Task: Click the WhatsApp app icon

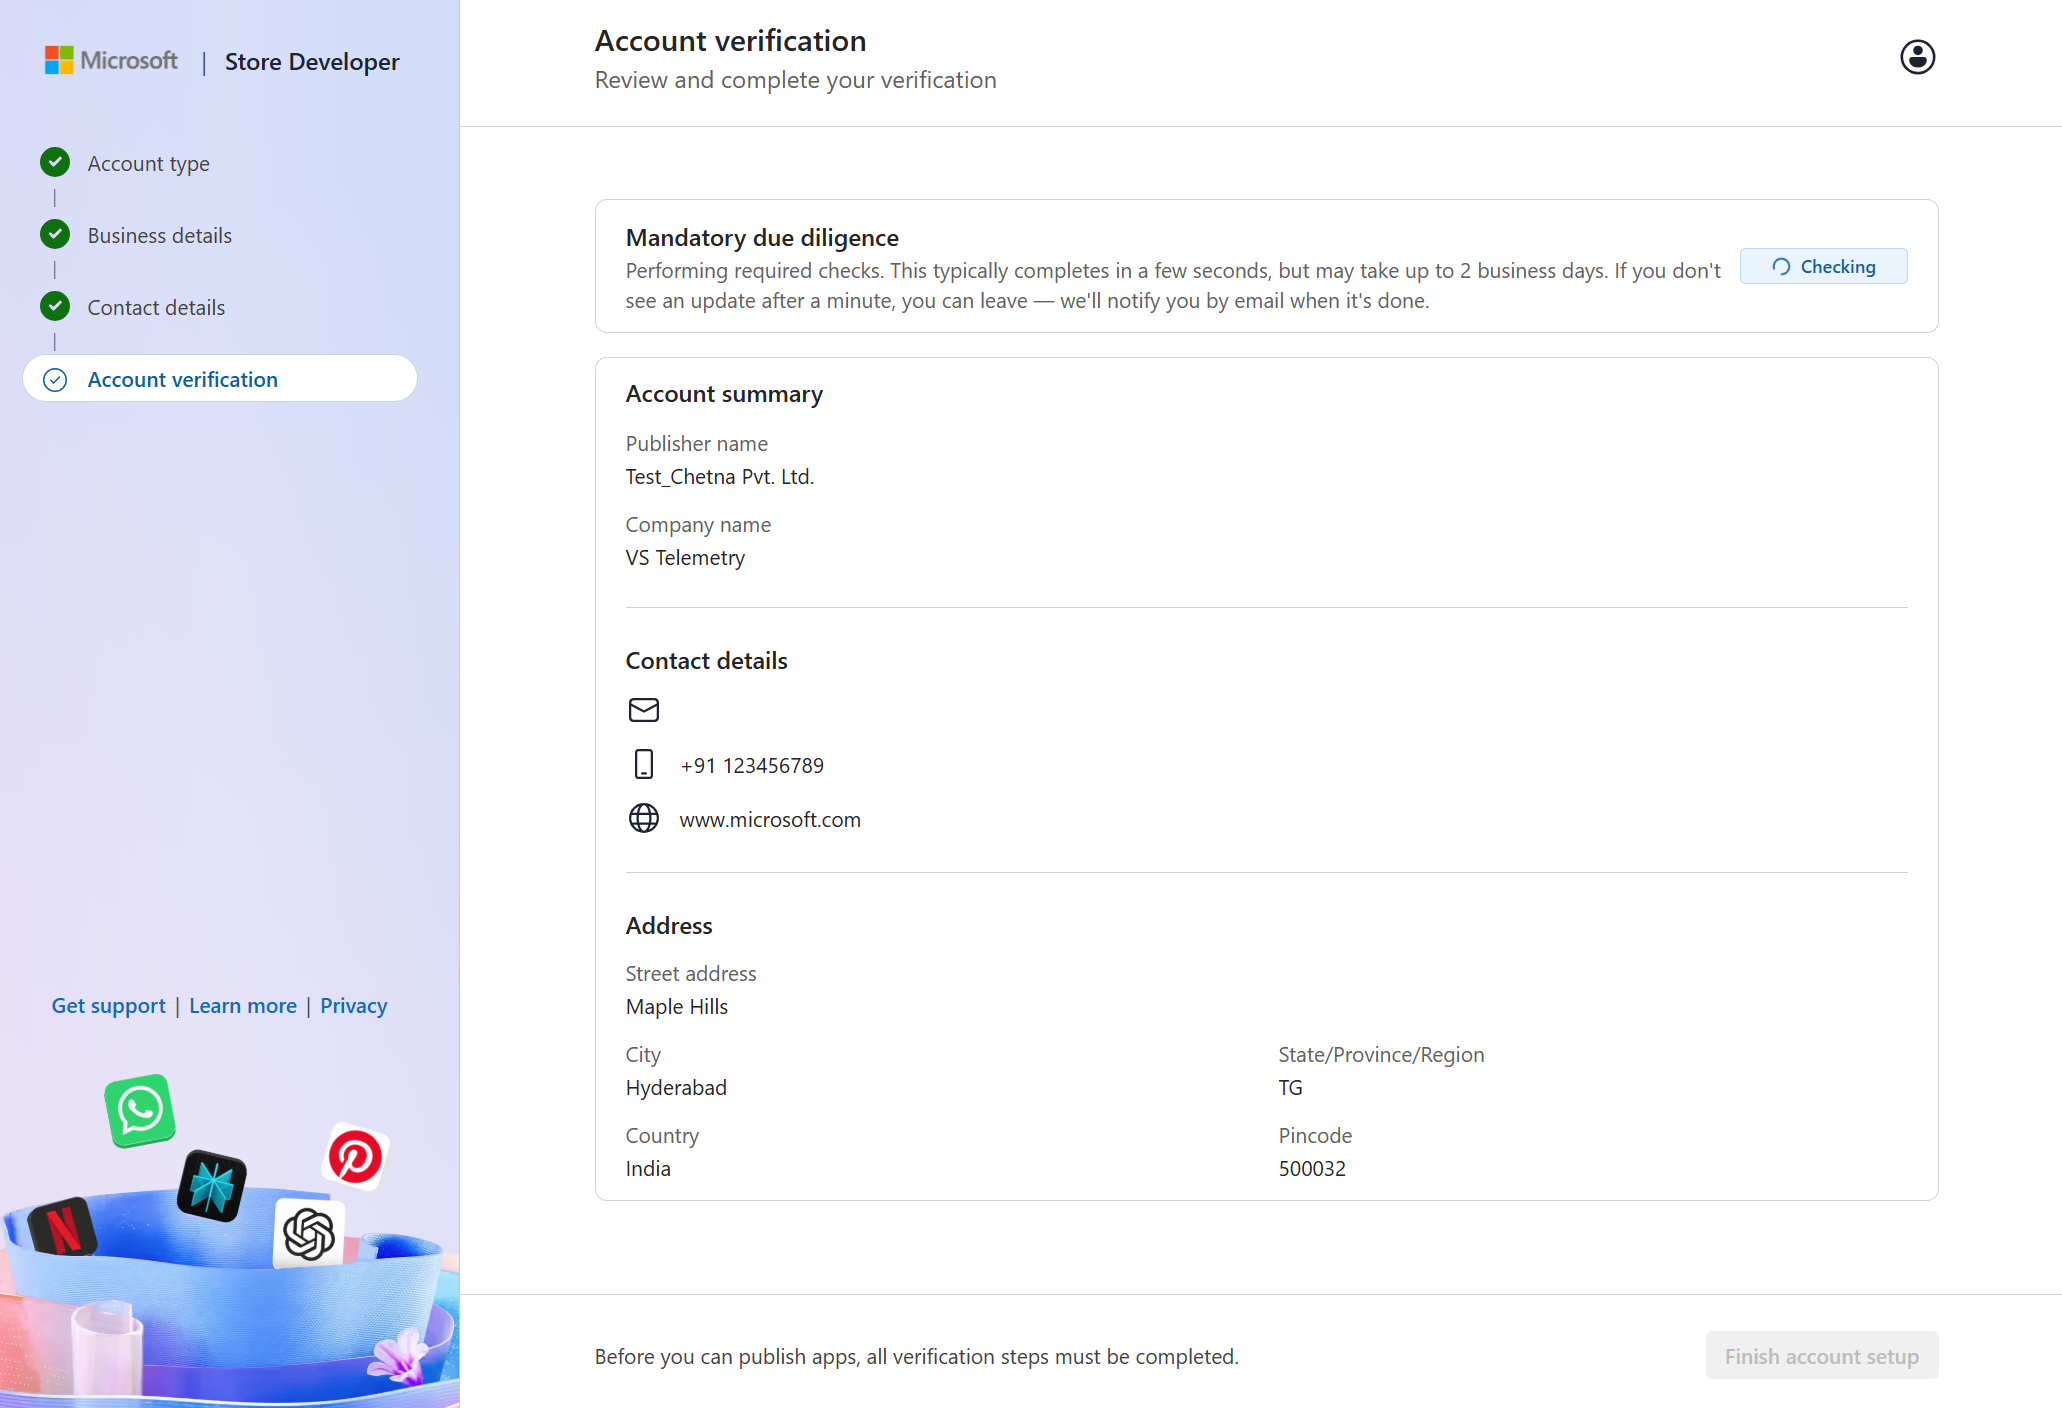Action: coord(140,1110)
